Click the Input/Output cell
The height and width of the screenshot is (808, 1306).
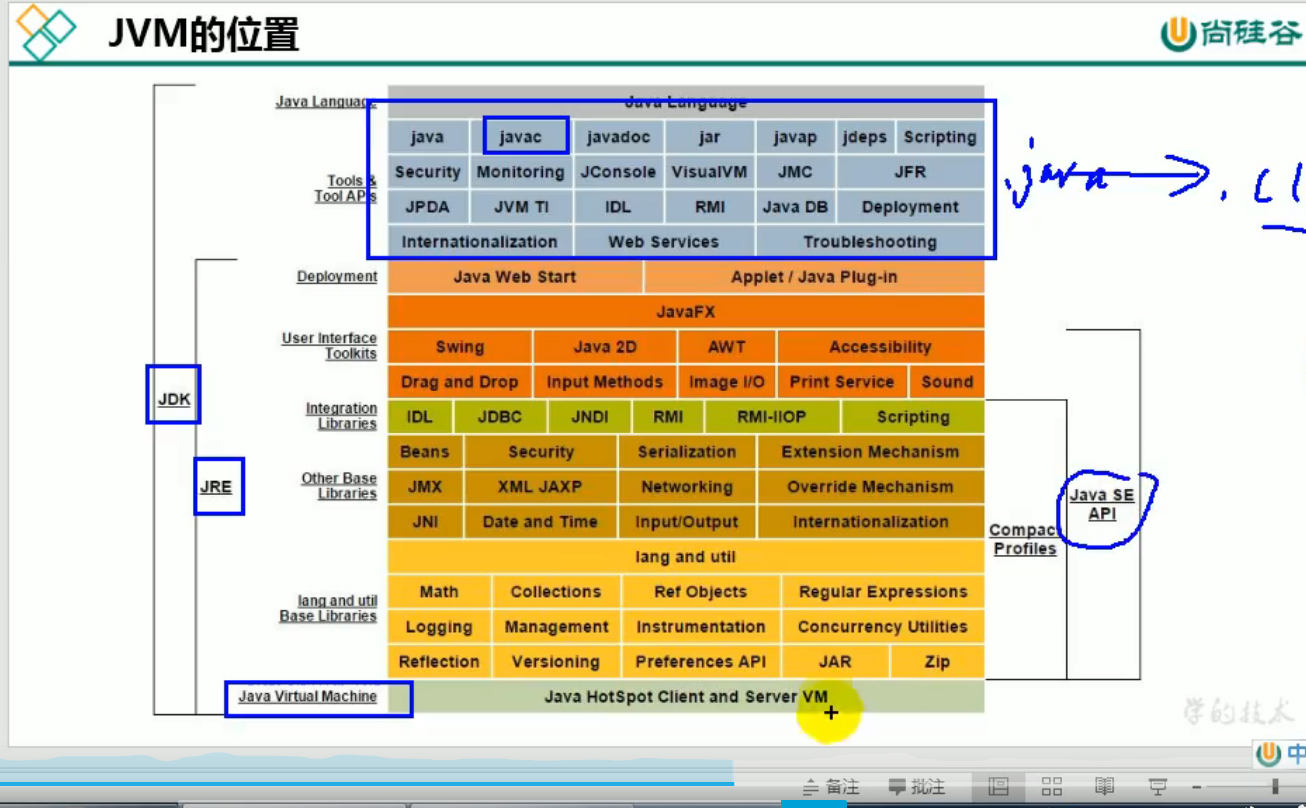pos(687,522)
